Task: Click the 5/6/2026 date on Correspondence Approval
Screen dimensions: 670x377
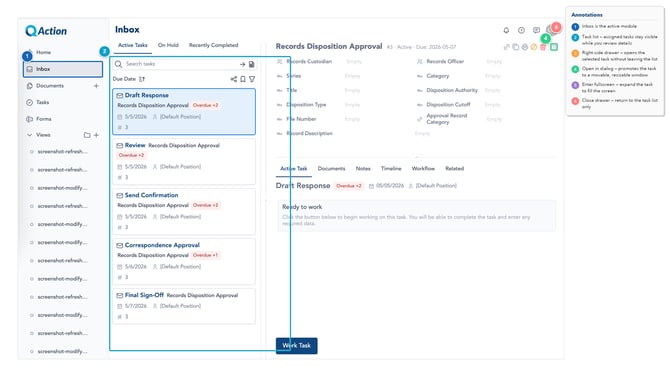Action: 135,267
